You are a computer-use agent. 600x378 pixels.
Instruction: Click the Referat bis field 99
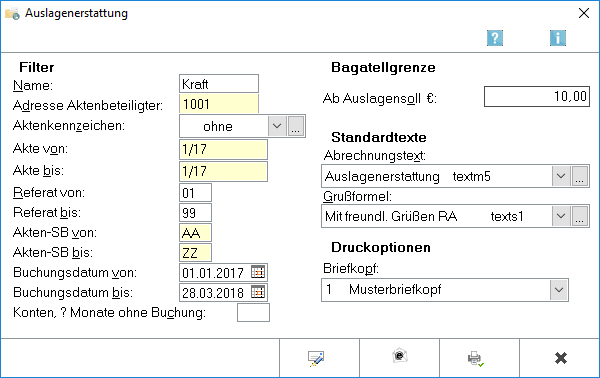[x=196, y=212]
